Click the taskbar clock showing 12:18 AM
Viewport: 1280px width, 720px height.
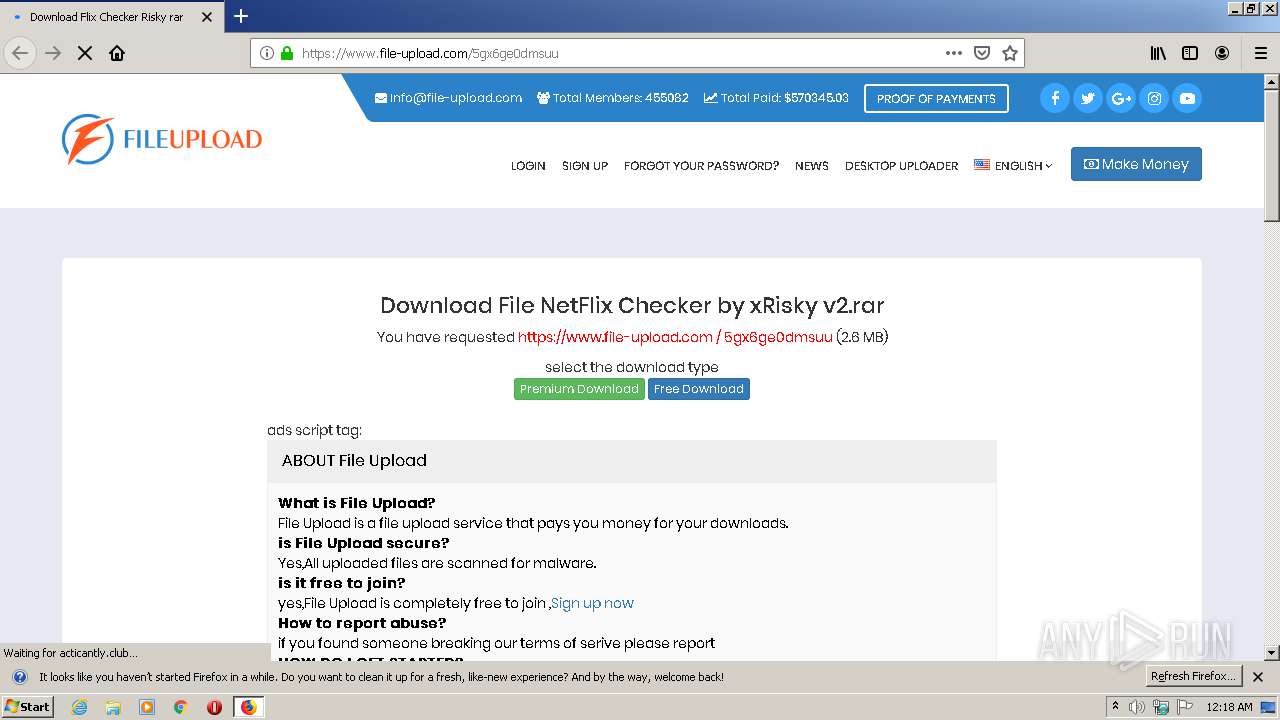coord(1229,707)
